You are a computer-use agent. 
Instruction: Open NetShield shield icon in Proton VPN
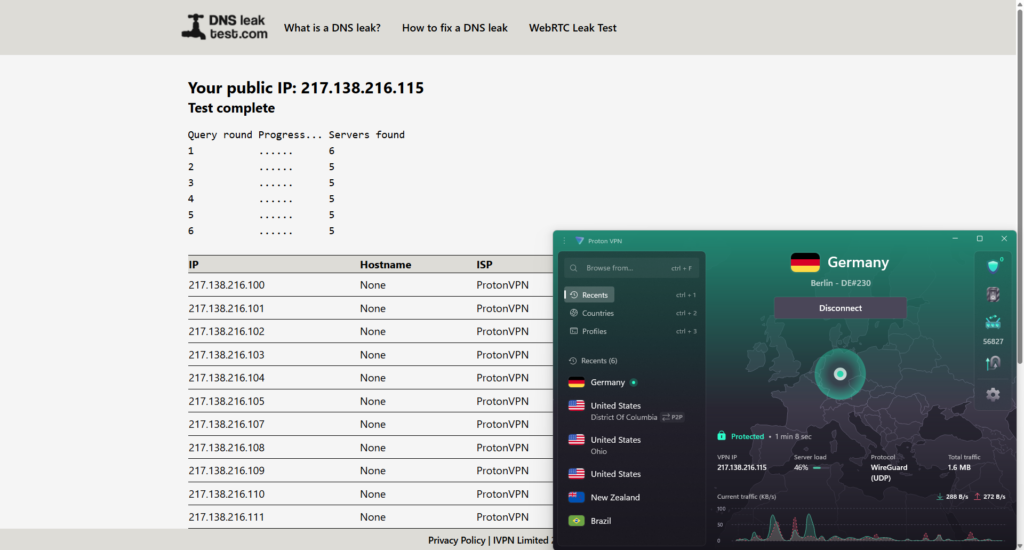point(993,265)
